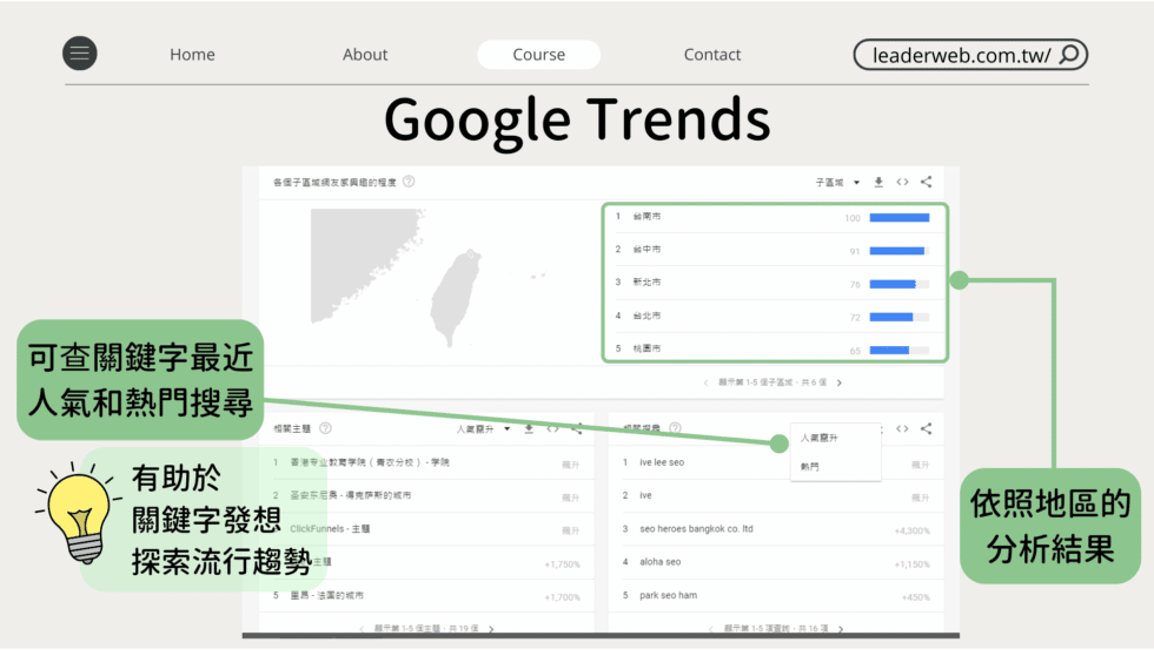Screen dimensions: 1154x650
Task: Click the search result entry ive lee seo
Action: [x=664, y=462]
